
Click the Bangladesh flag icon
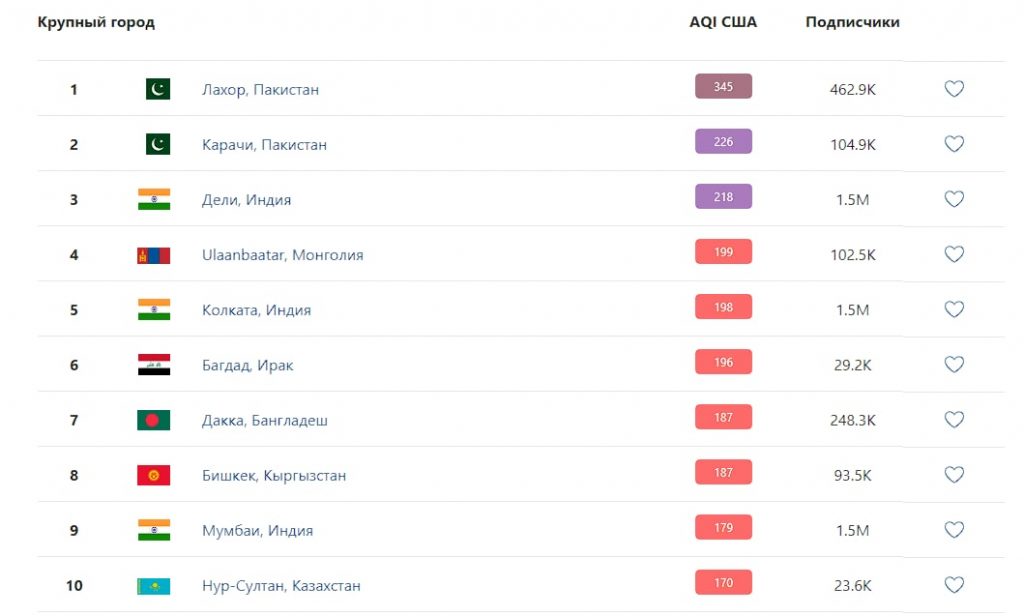tap(153, 420)
